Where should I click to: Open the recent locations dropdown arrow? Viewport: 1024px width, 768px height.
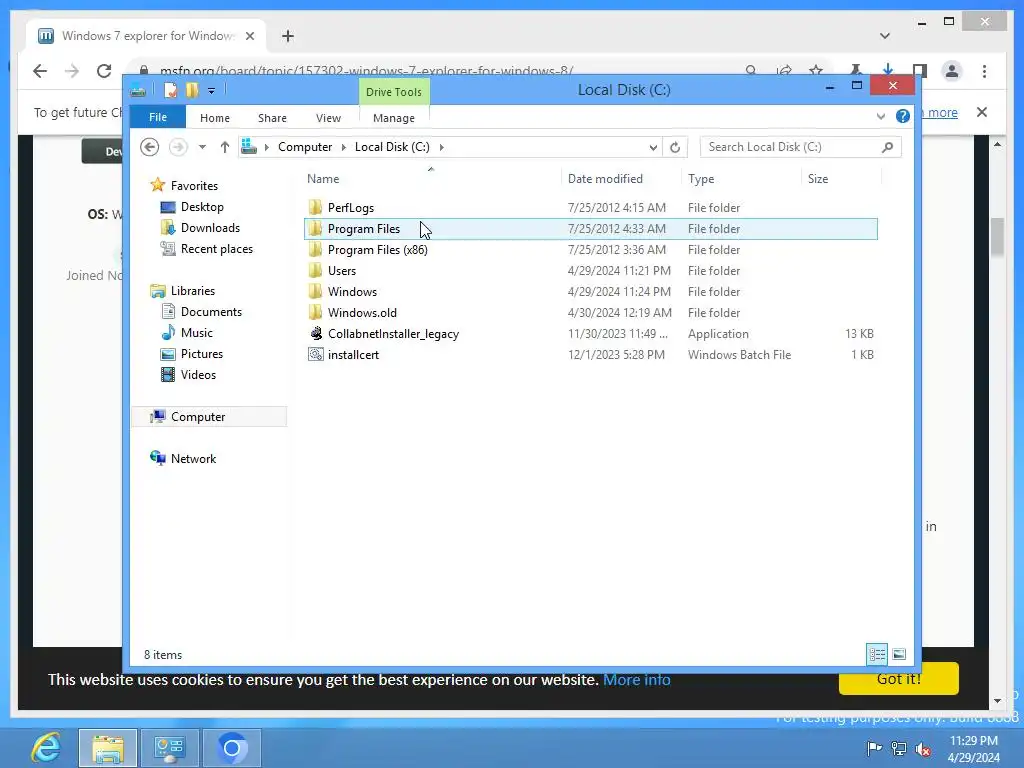(x=202, y=147)
